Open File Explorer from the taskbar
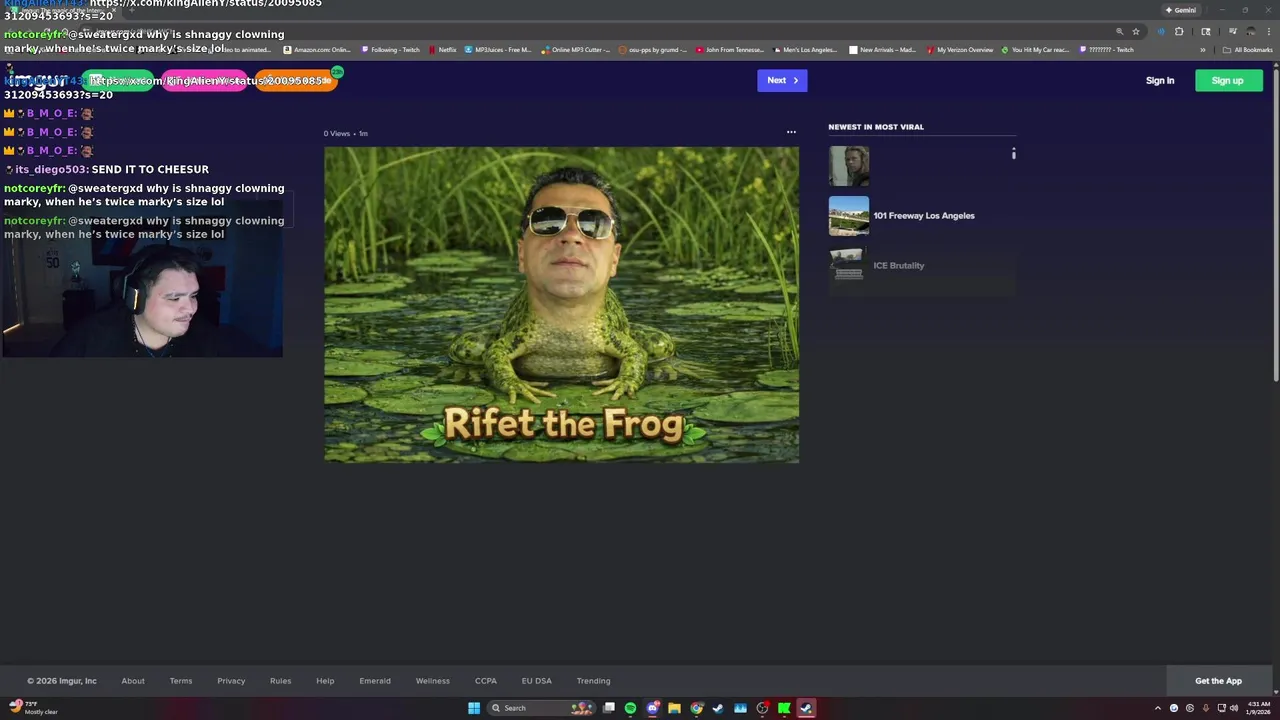 [674, 708]
